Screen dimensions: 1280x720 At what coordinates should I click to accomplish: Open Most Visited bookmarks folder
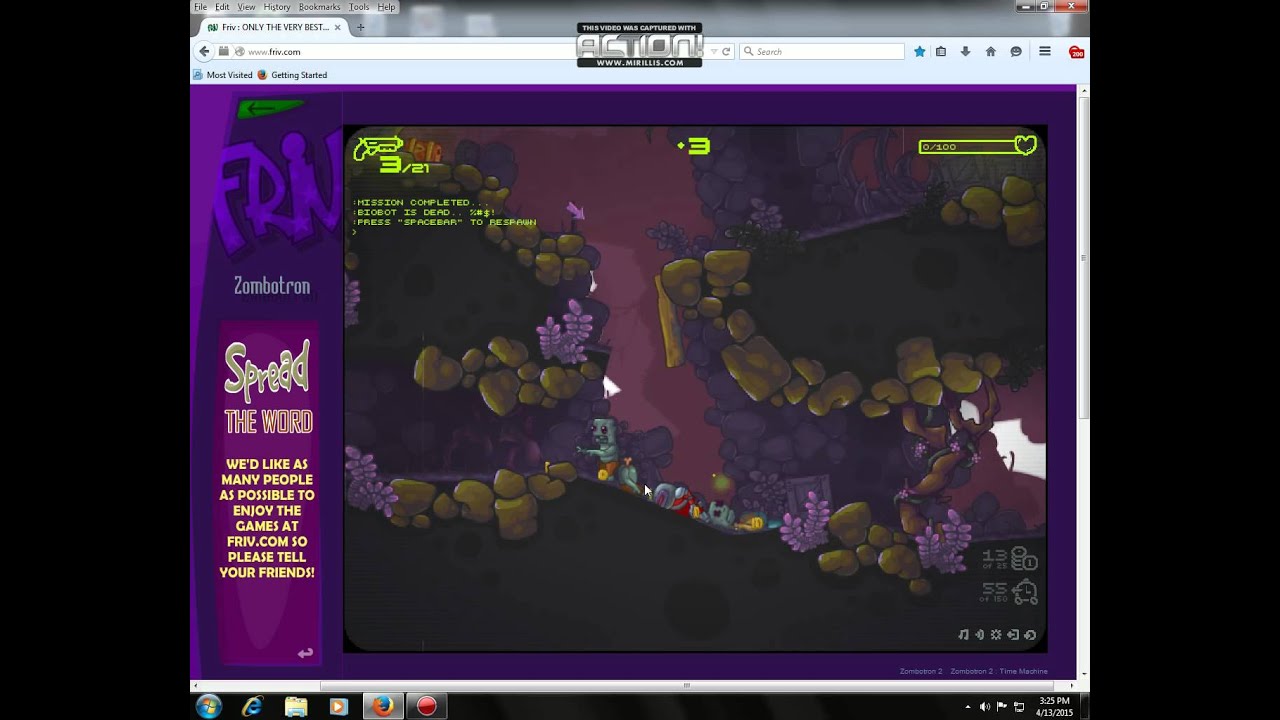point(223,75)
